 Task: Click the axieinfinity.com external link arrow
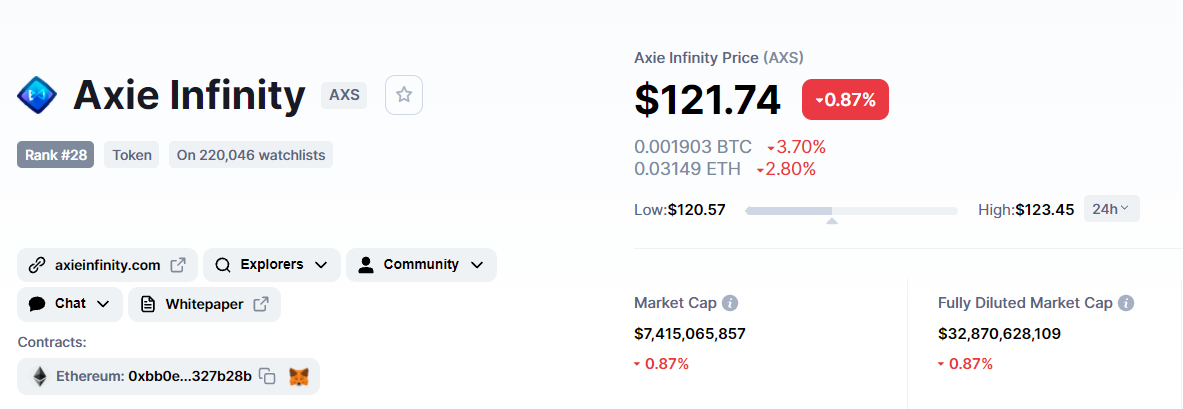coord(178,265)
